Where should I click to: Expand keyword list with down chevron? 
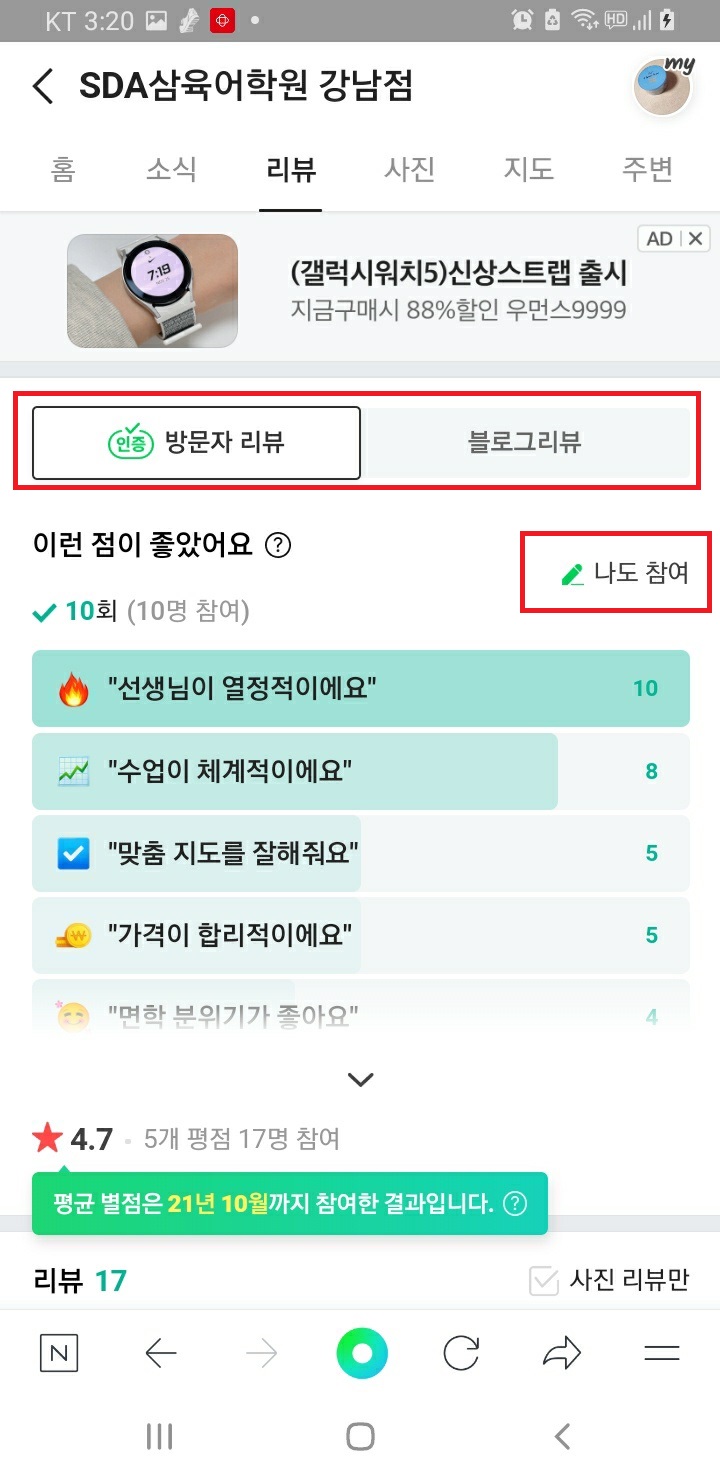(x=360, y=1079)
